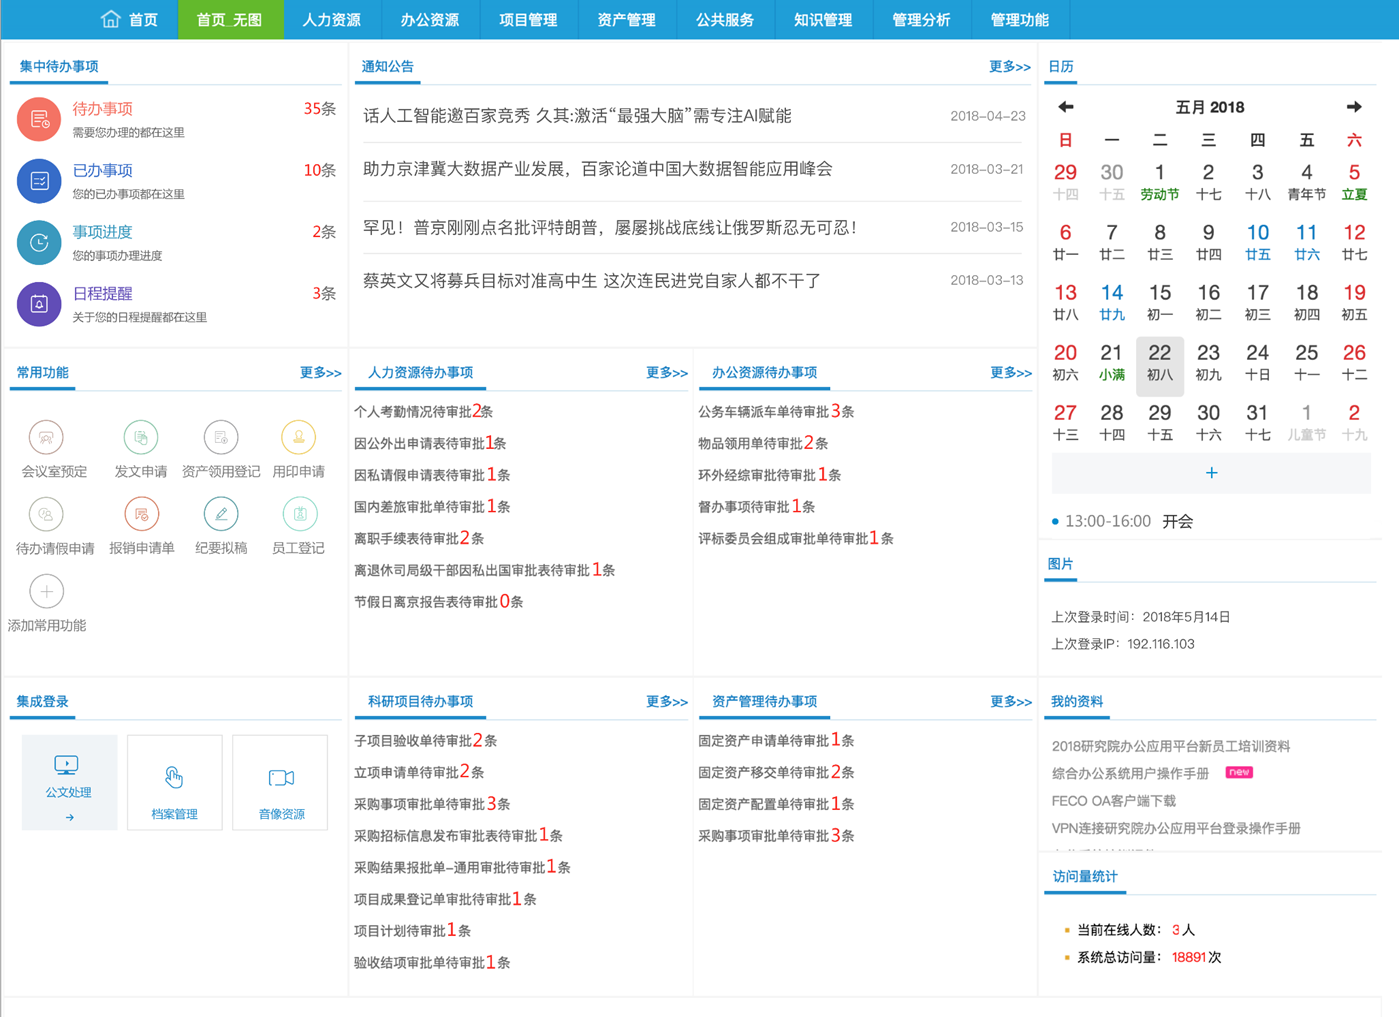The height and width of the screenshot is (1017, 1399).
Task: Open 管理分析 menu
Action: 921,19
